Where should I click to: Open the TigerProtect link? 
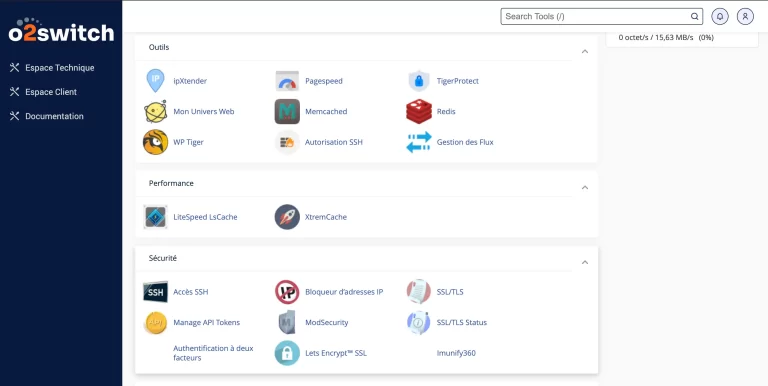(x=457, y=81)
